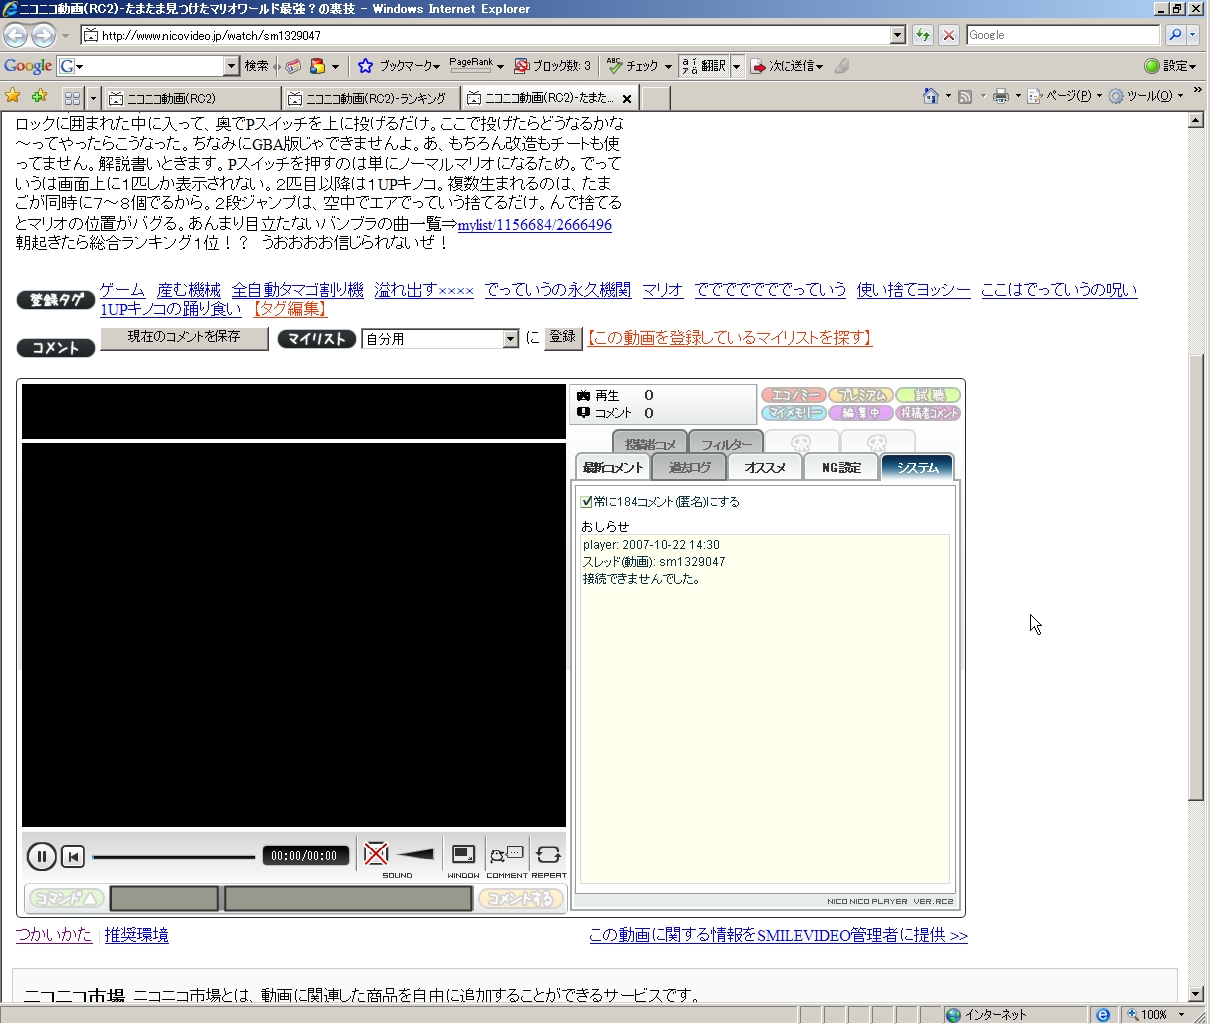Switch to ニコニコ動画(RC2)-ランキング browser tab

(x=371, y=98)
